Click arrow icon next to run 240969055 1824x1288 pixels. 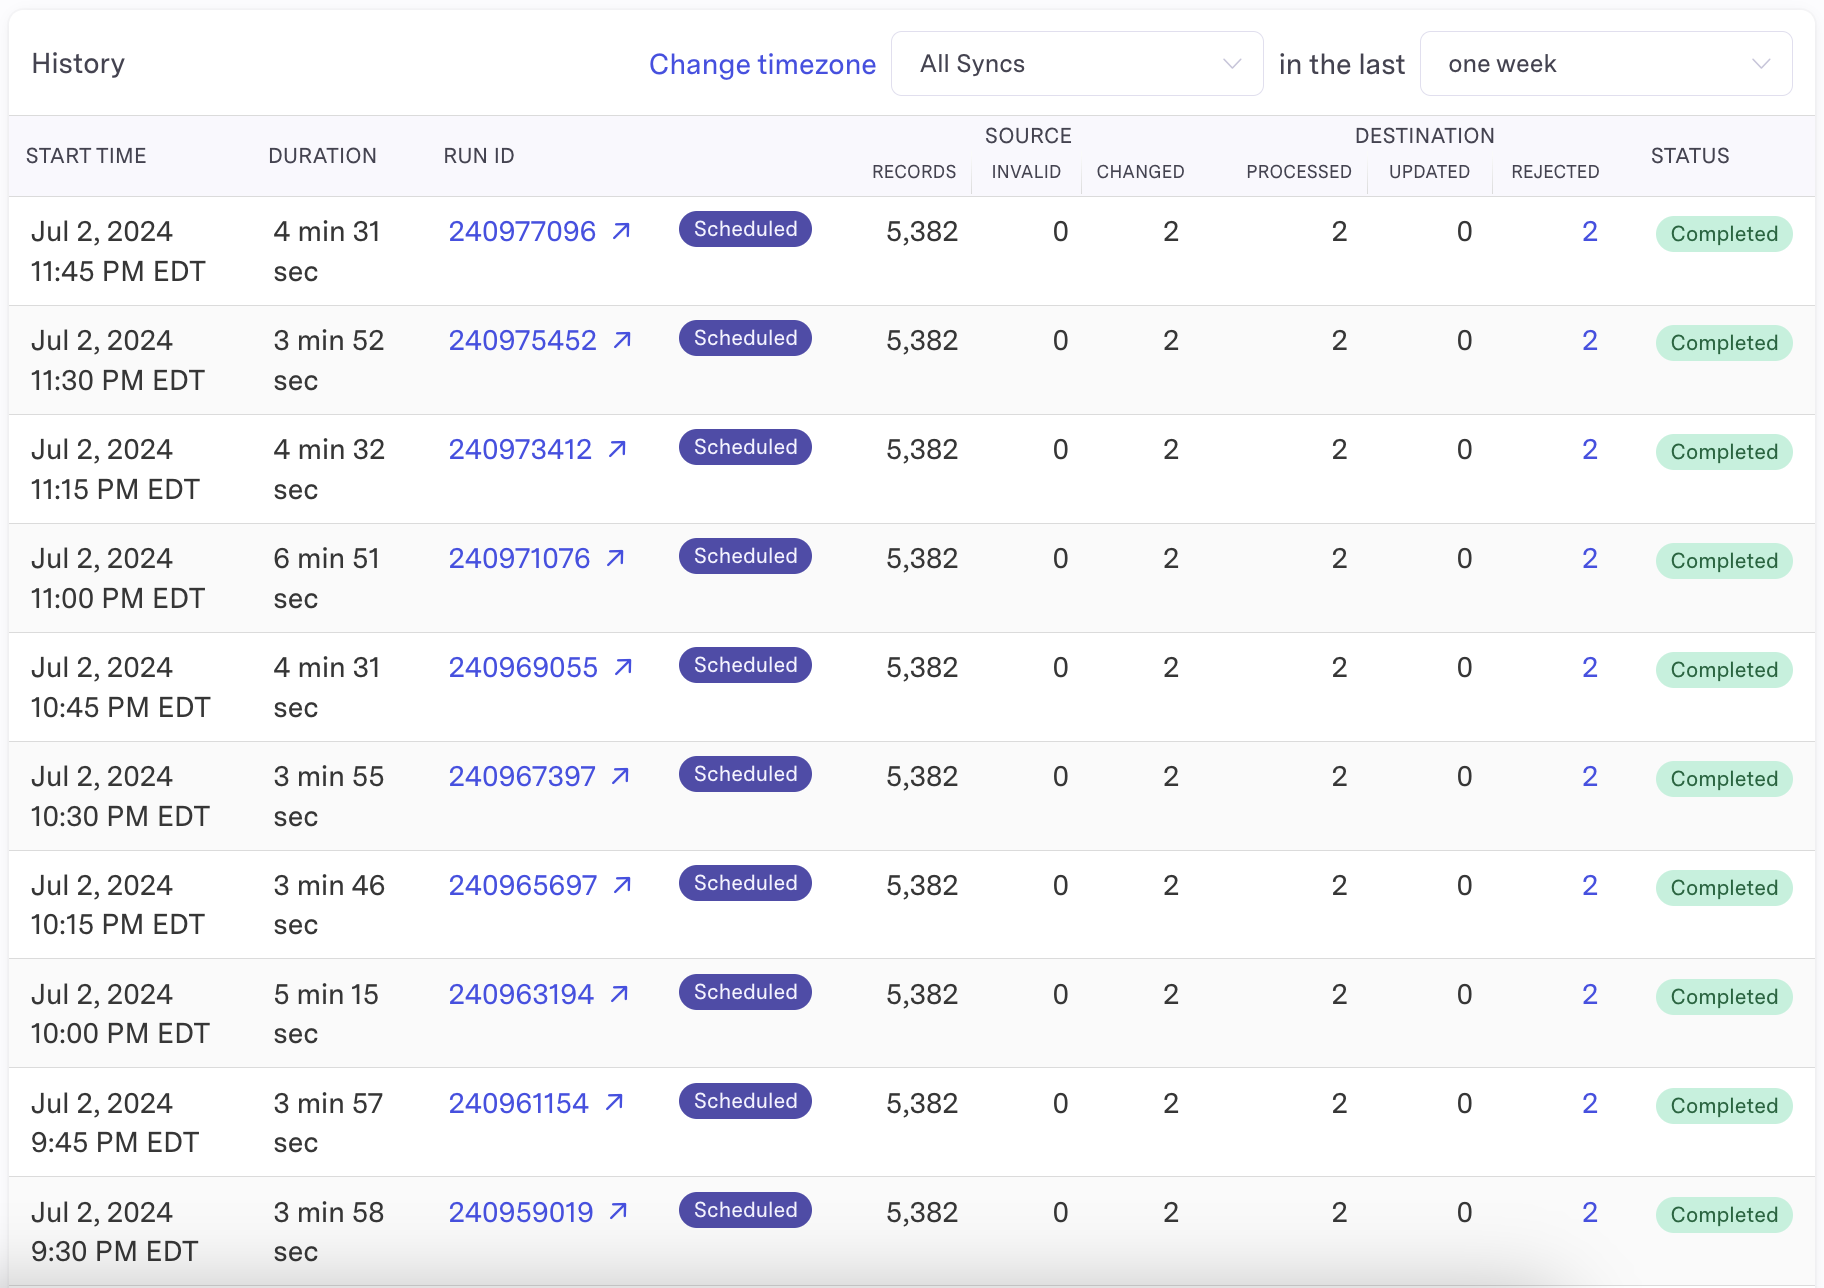coord(623,667)
